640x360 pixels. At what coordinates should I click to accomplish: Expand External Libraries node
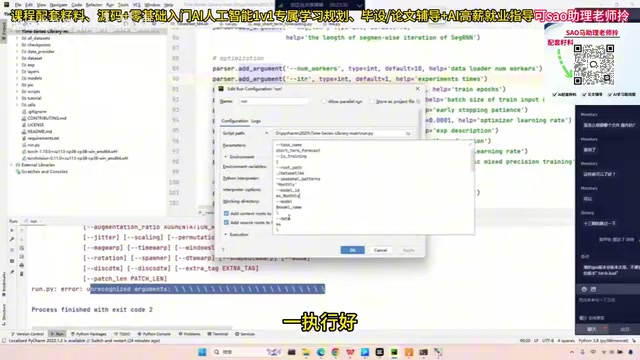tap(11, 165)
